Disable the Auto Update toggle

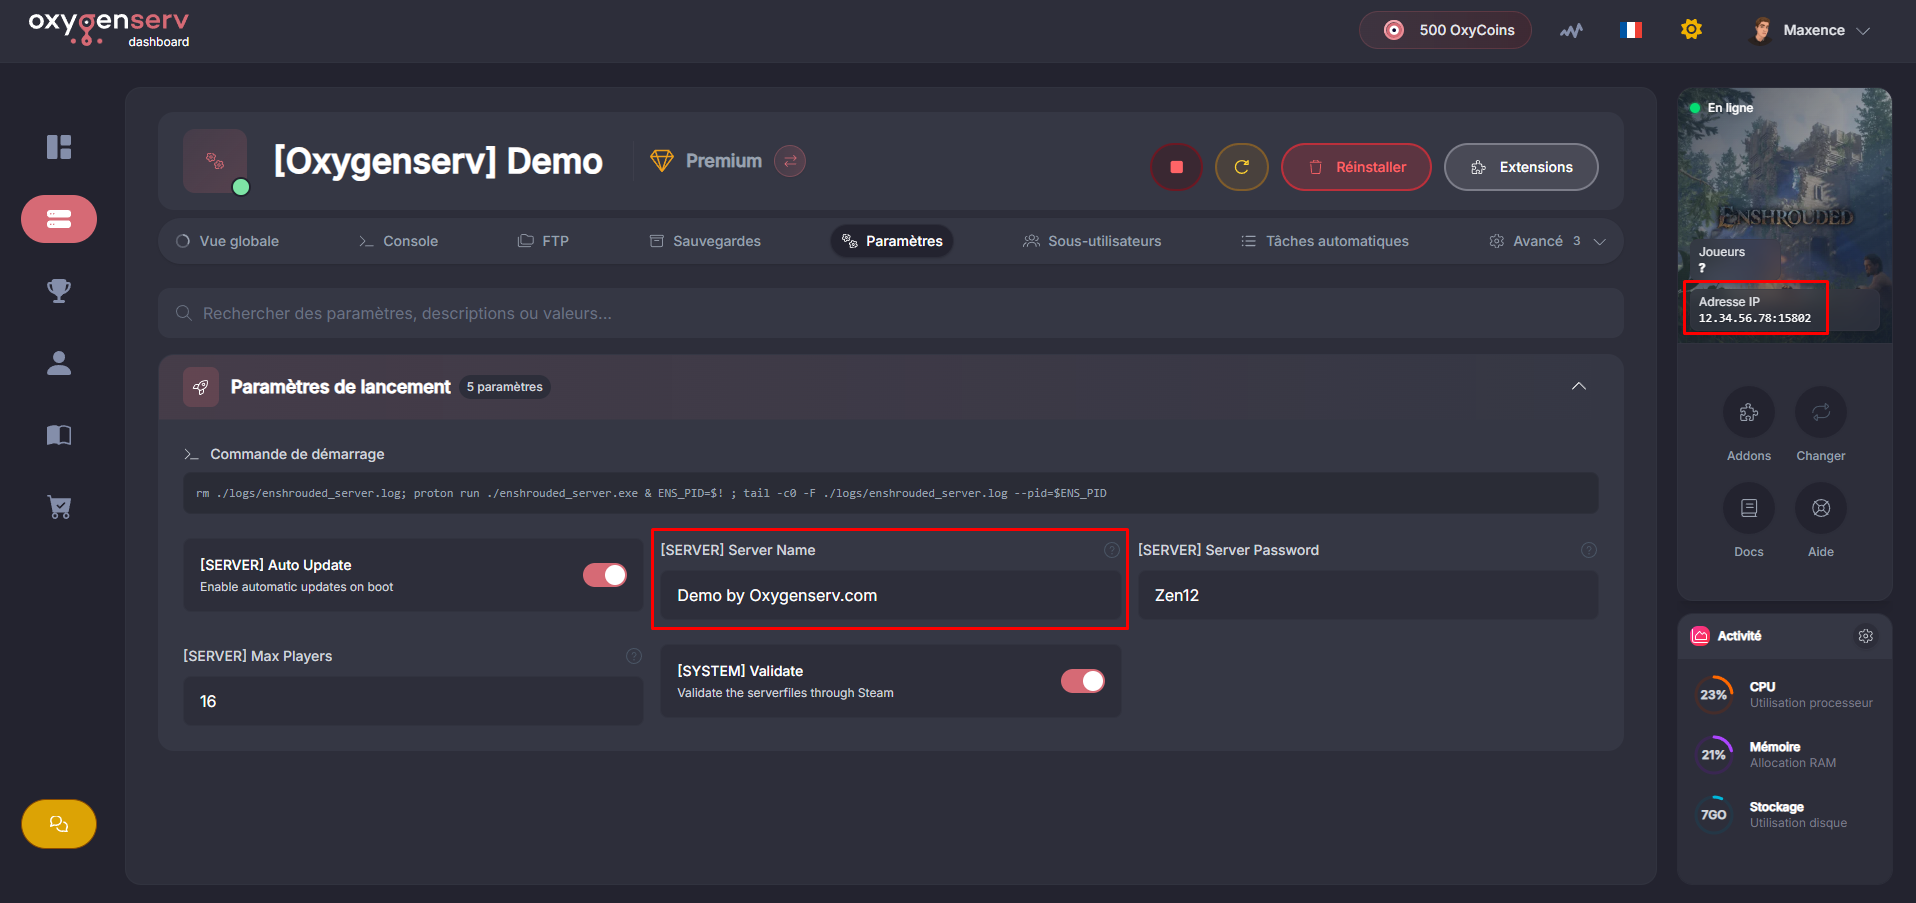coord(605,575)
